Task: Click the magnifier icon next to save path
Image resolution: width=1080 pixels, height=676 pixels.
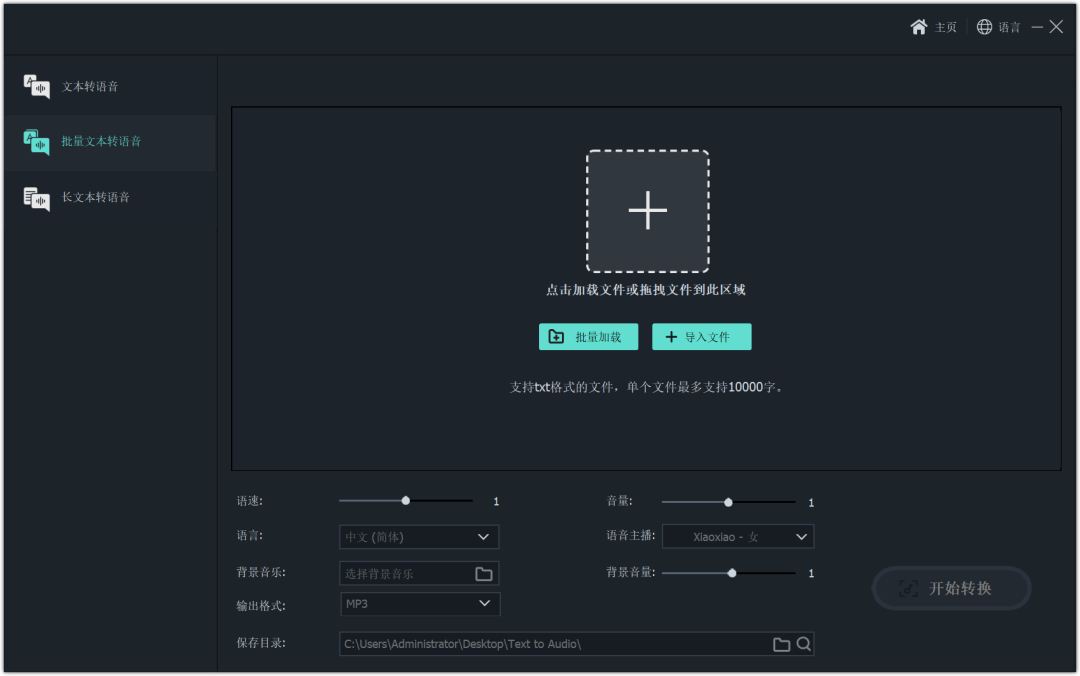Action: point(803,644)
